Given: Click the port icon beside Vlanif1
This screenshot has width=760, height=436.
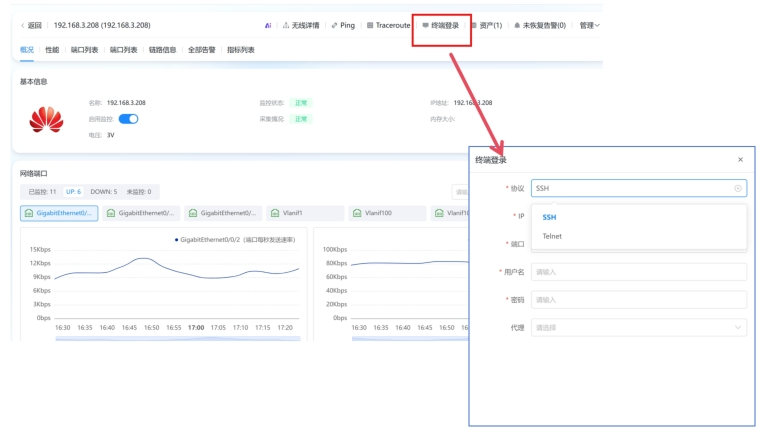Looking at the screenshot, I should 275,213.
